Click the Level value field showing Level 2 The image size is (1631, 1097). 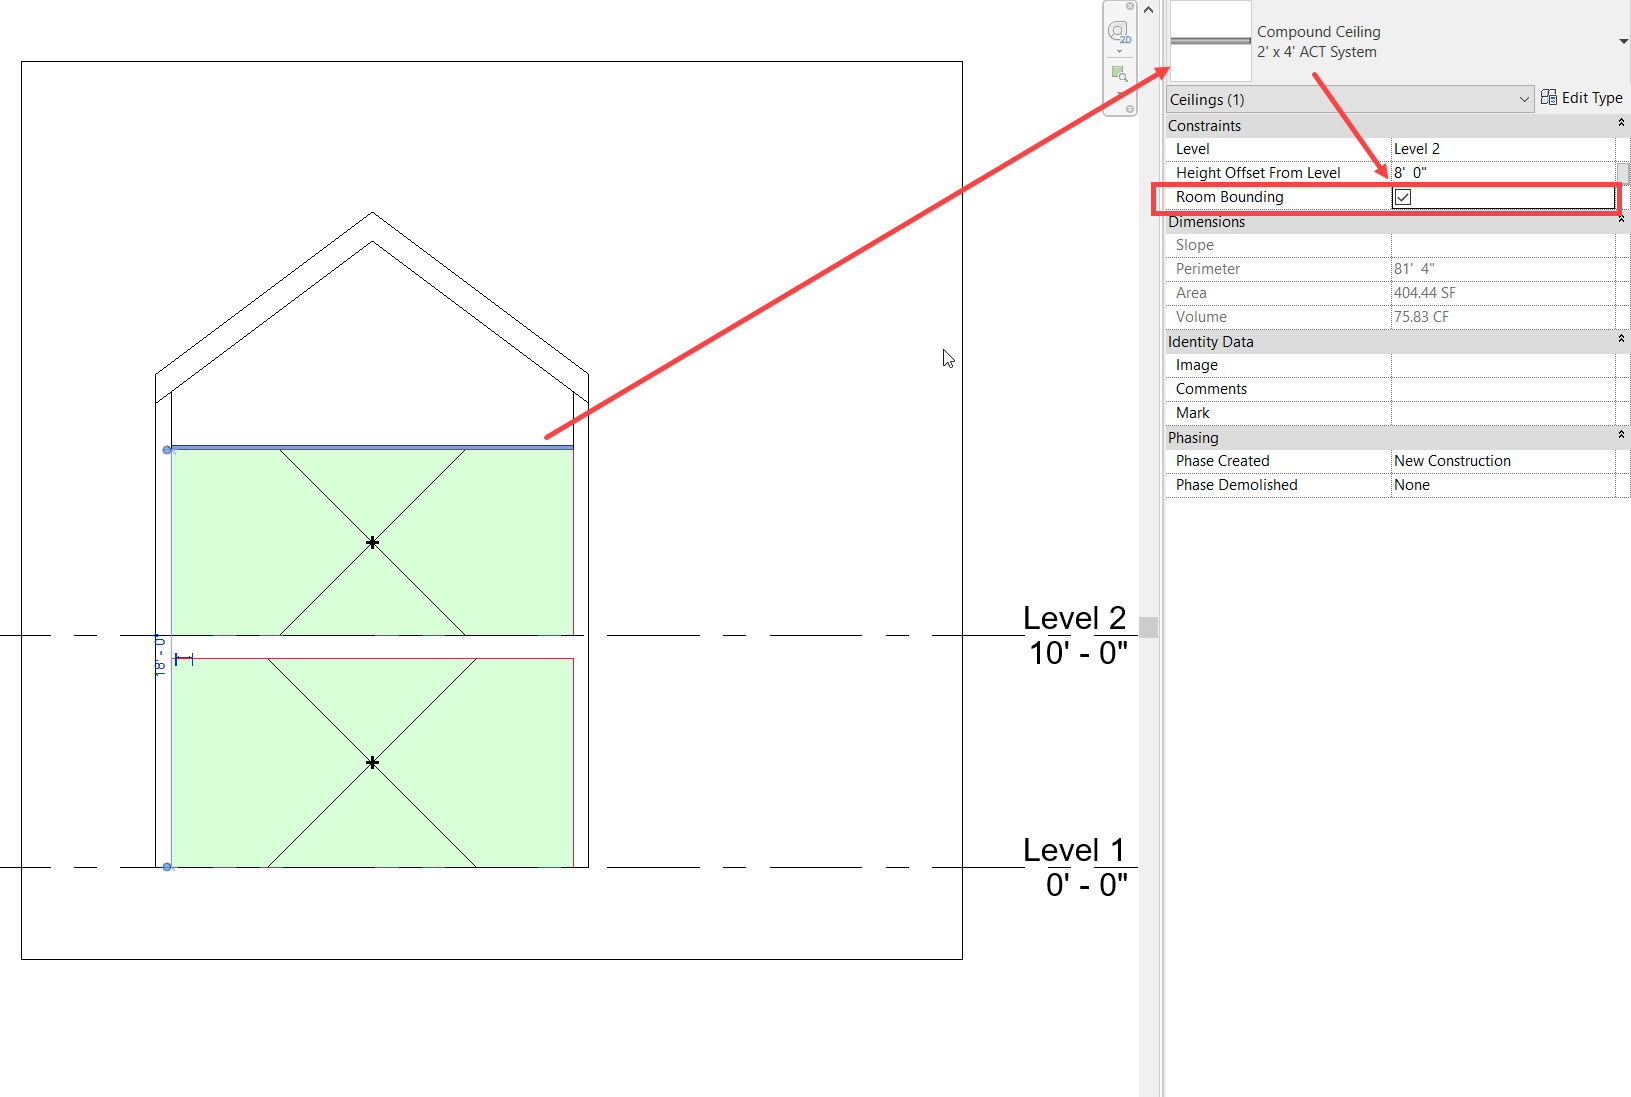coord(1503,149)
